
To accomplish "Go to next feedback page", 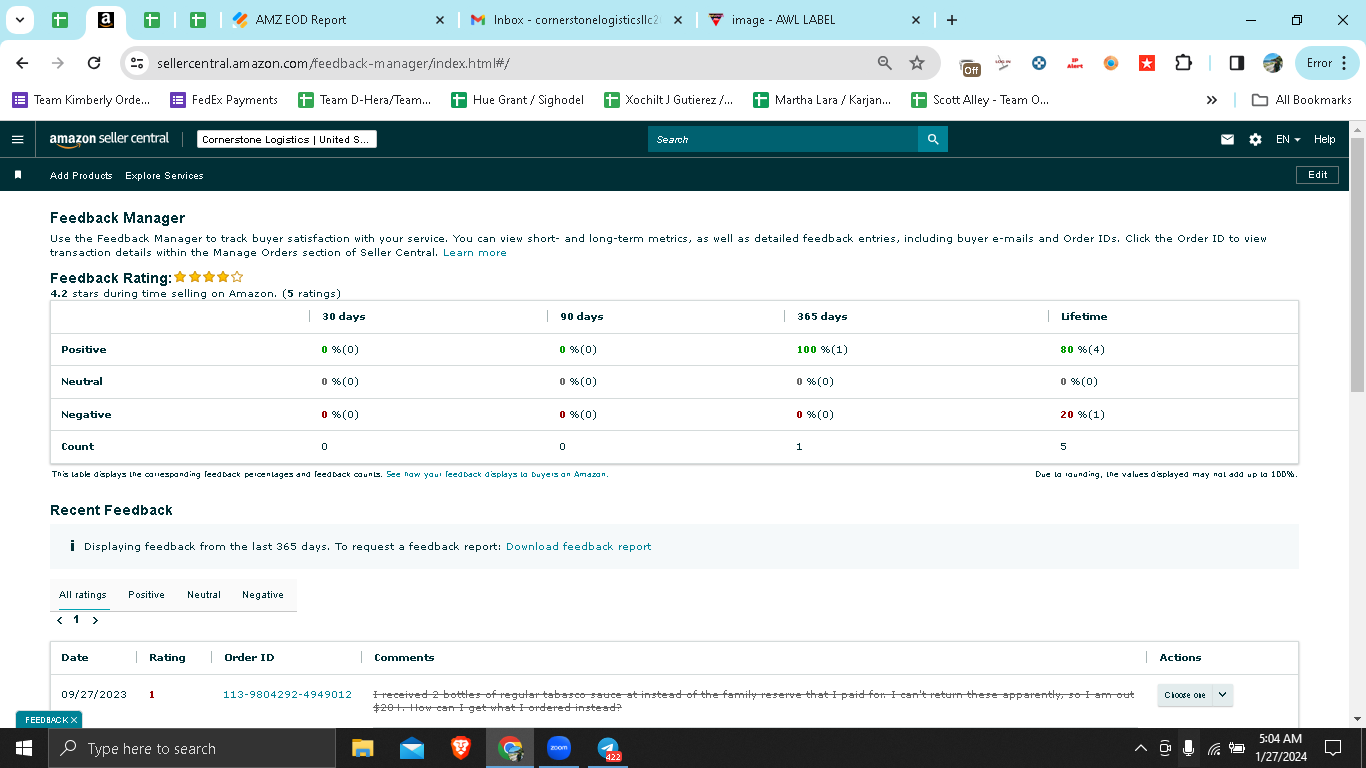I will click(95, 620).
